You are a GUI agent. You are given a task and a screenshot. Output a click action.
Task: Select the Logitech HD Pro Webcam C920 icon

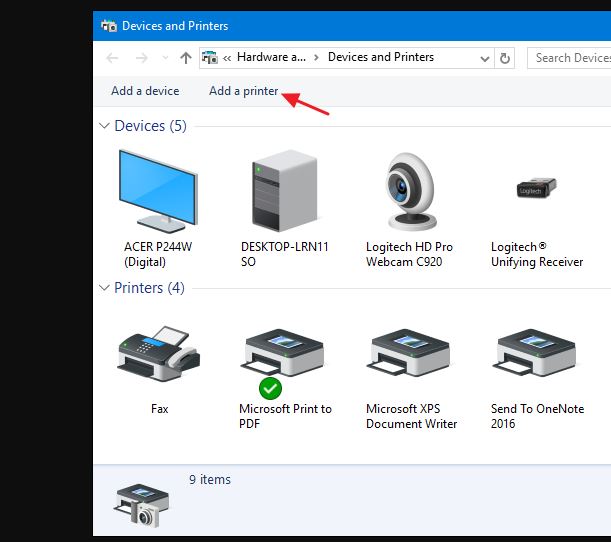[411, 191]
